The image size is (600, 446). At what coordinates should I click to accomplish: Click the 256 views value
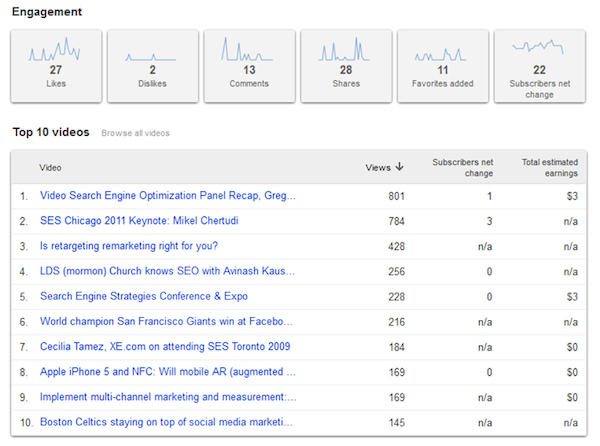(x=396, y=272)
